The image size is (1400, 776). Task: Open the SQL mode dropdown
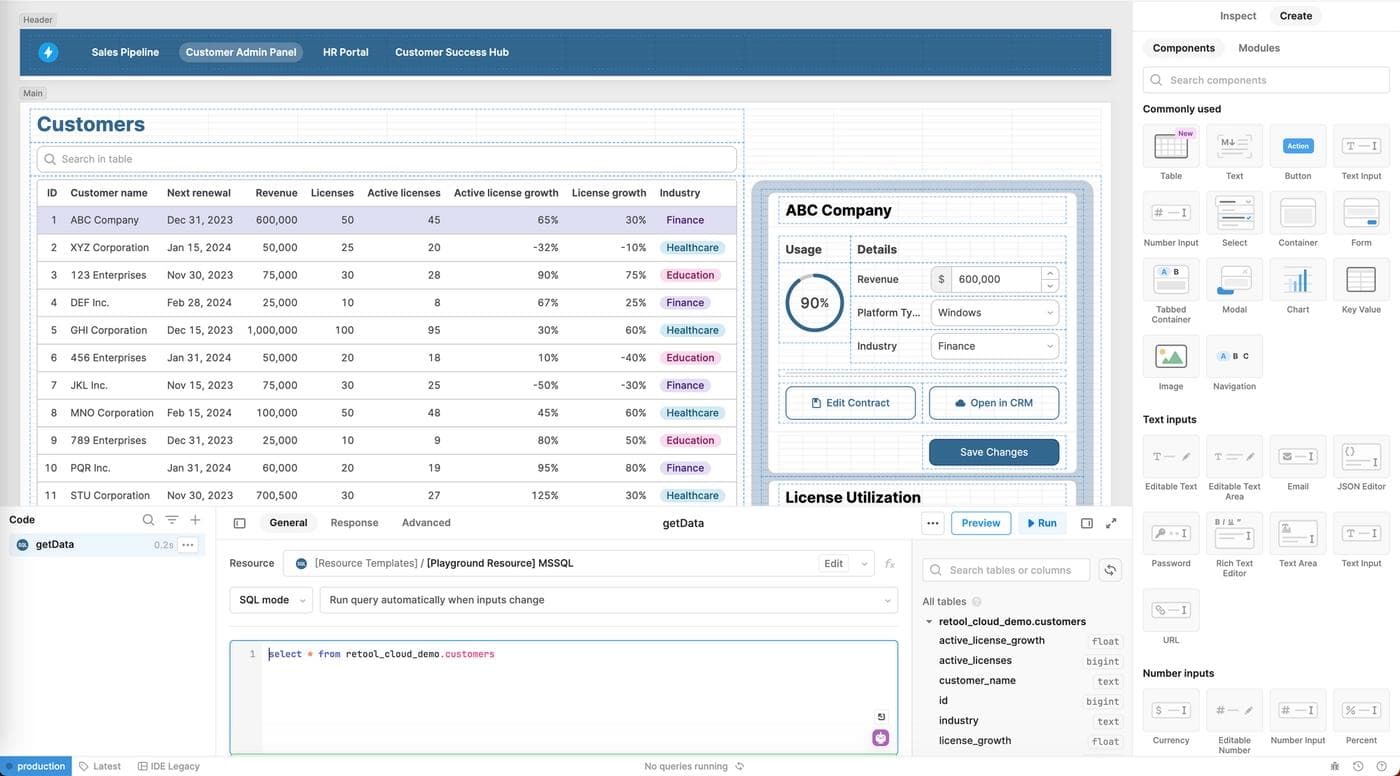[x=270, y=600]
